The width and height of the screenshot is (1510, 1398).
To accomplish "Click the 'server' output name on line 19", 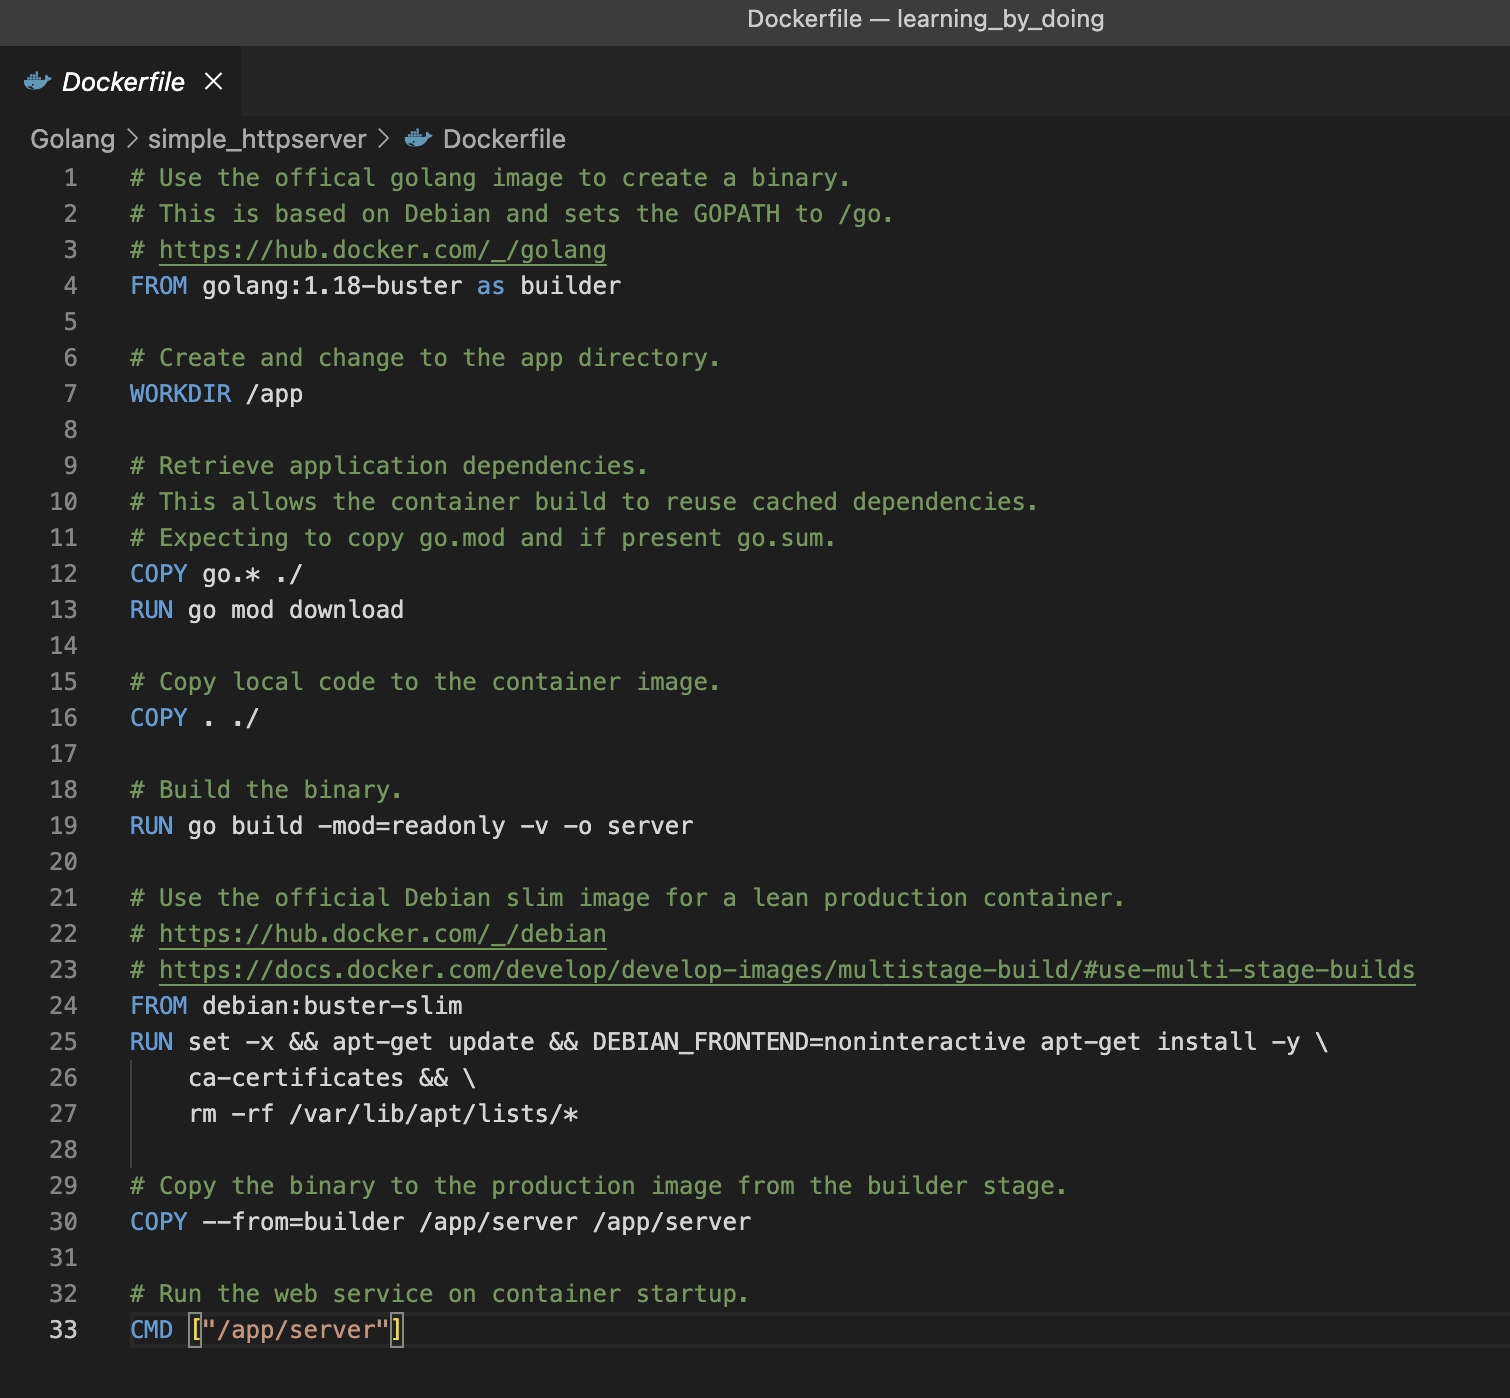I will tap(650, 826).
